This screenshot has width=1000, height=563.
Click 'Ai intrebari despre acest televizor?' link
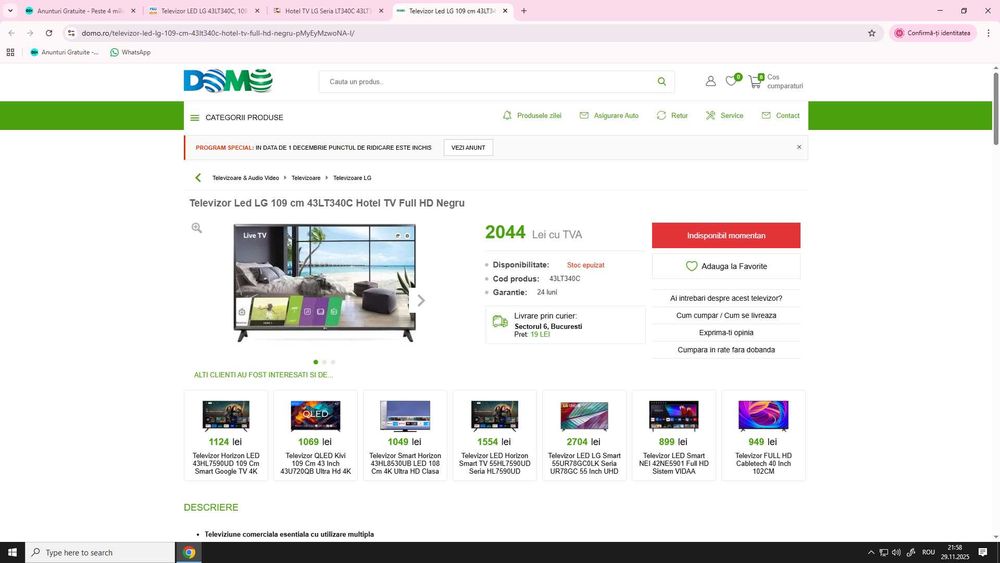[x=726, y=298]
